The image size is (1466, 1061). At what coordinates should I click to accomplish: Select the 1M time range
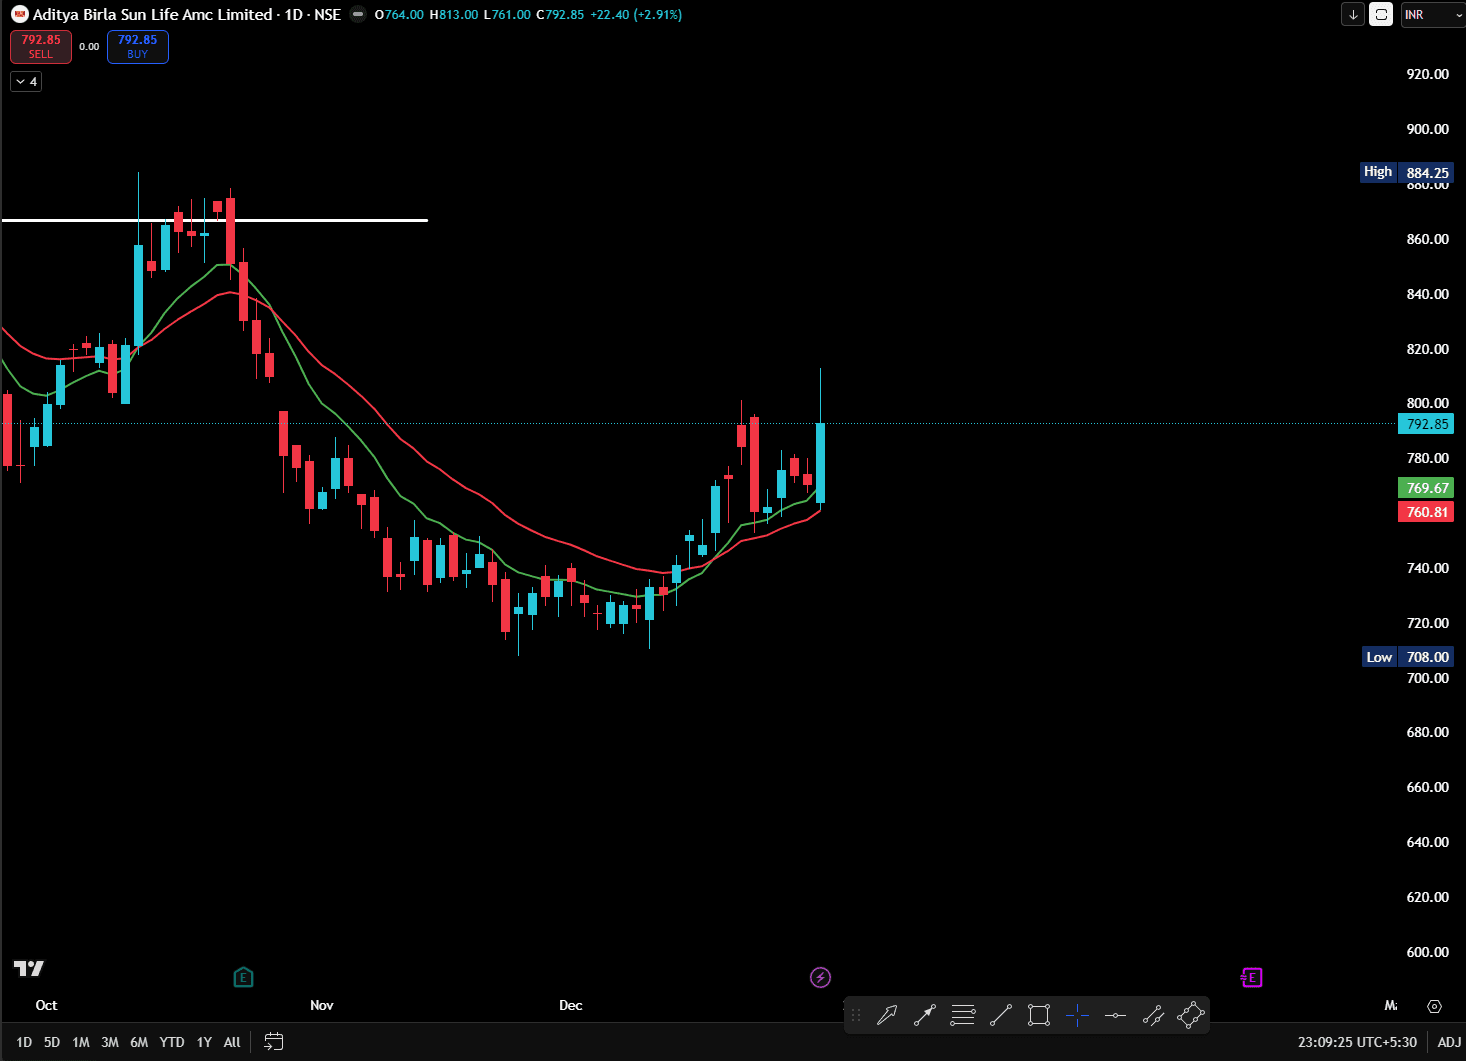click(81, 1042)
